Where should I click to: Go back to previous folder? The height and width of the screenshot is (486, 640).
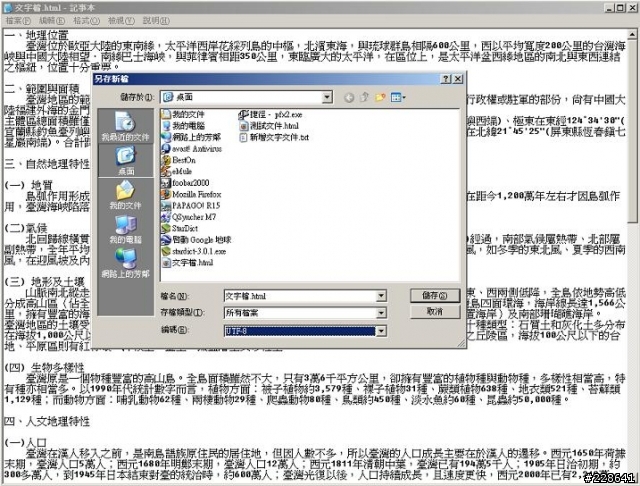[x=349, y=98]
